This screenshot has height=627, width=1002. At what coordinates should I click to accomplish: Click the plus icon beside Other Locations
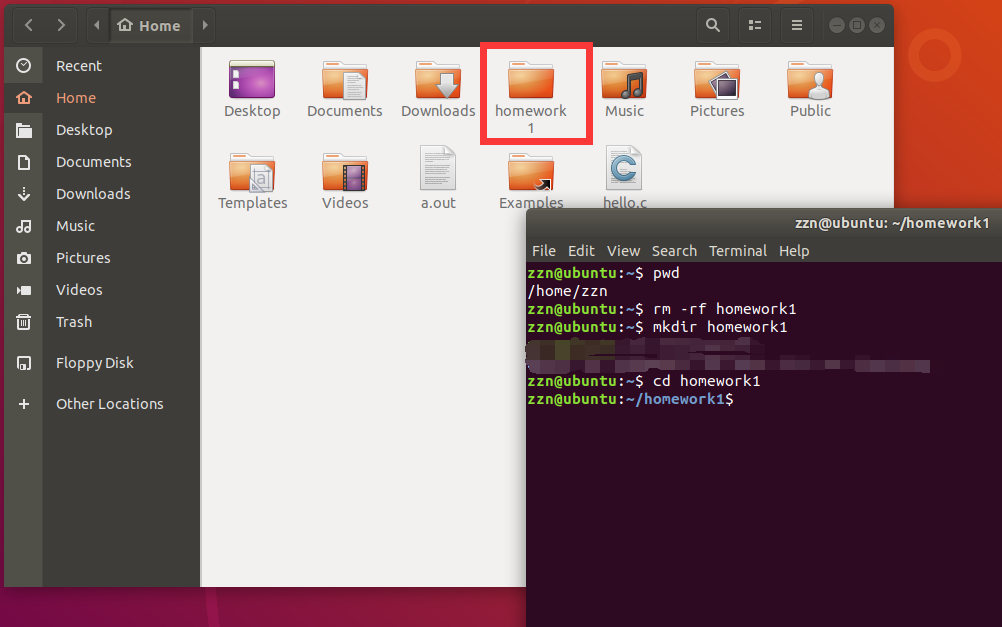(24, 404)
